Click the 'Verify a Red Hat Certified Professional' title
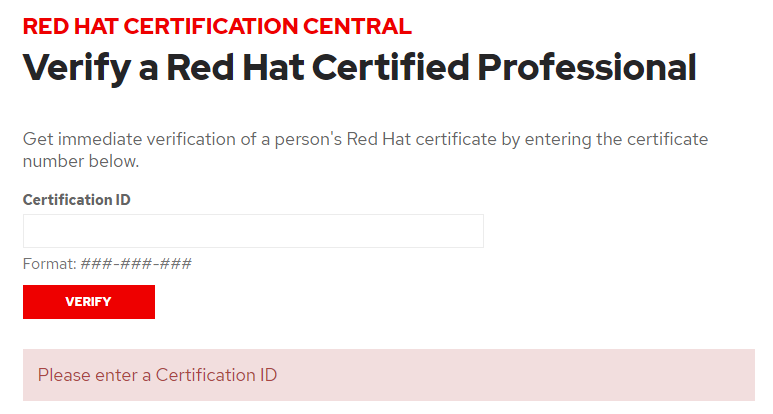 pos(359,68)
